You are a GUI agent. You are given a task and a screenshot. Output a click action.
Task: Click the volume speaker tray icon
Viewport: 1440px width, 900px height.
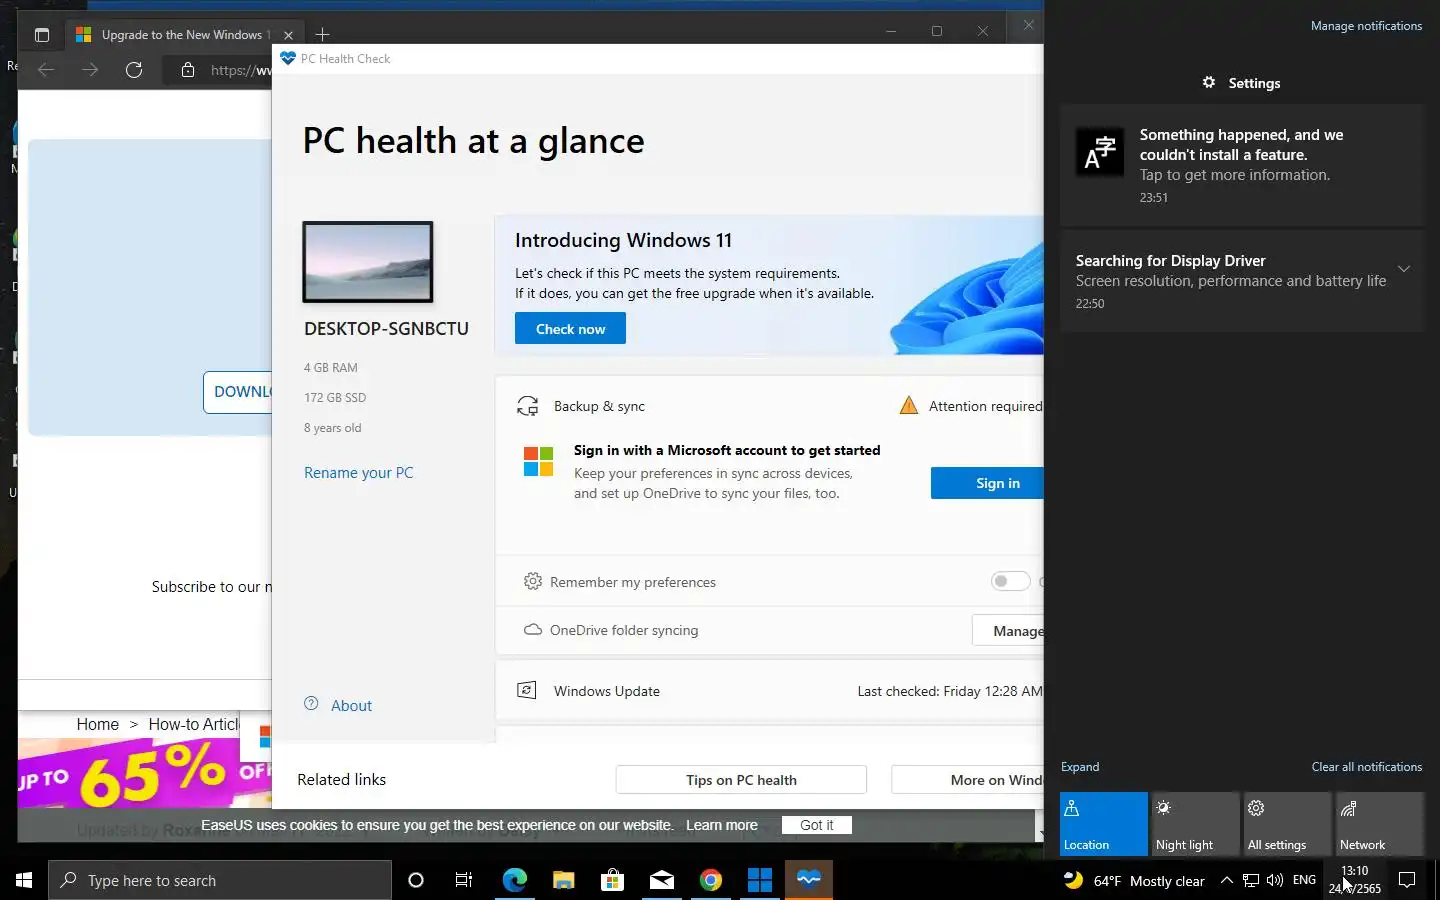pos(1275,880)
